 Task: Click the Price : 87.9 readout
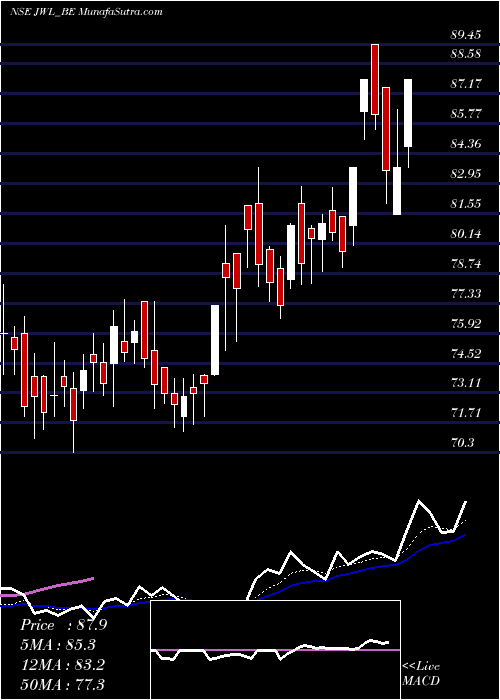point(63,625)
